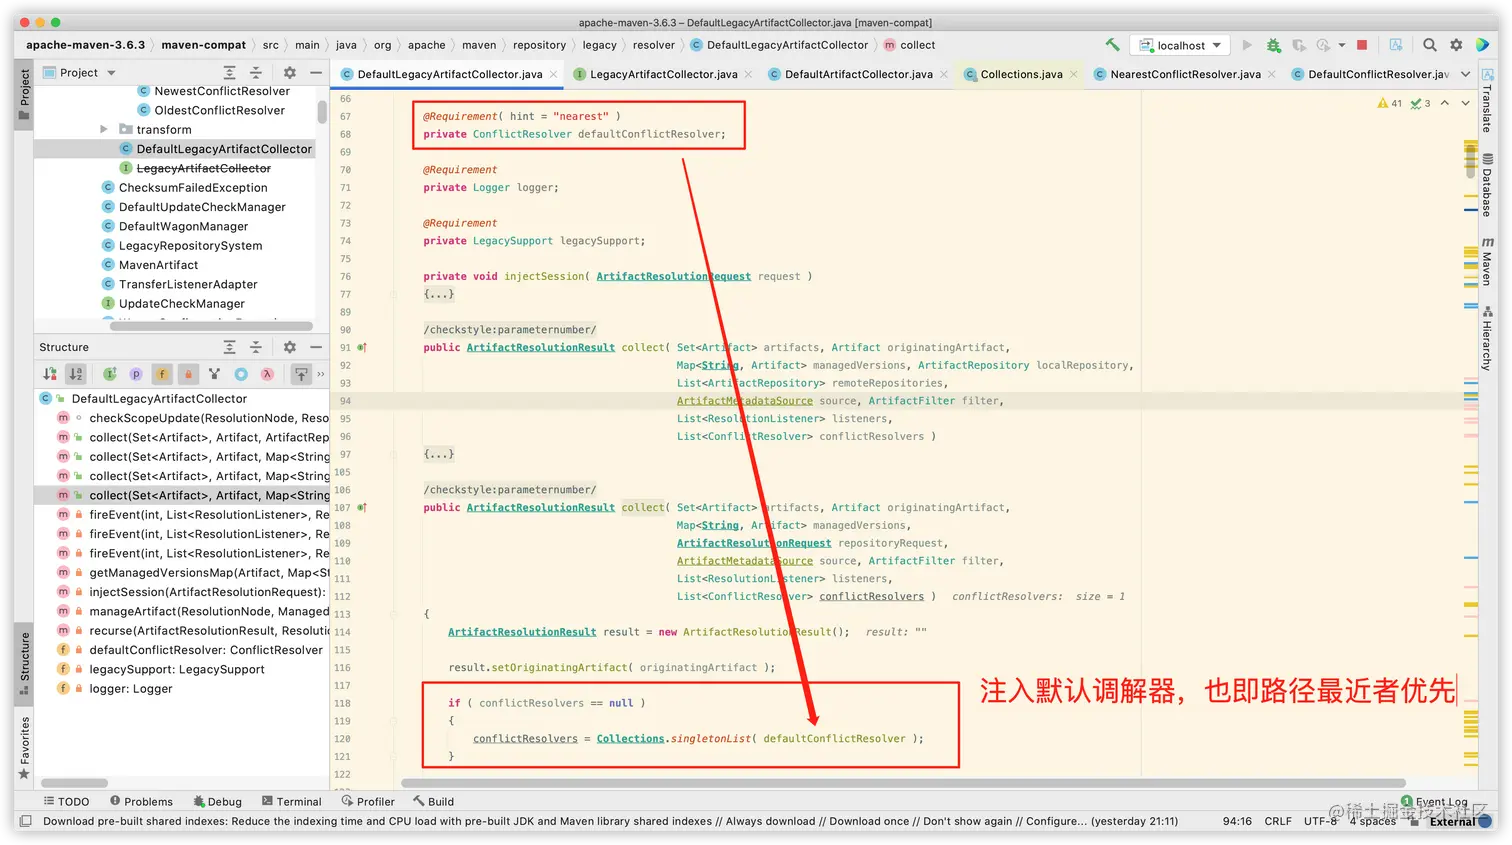Select ChecksumFailedException in project tree
The image size is (1512, 845).
click(x=185, y=188)
